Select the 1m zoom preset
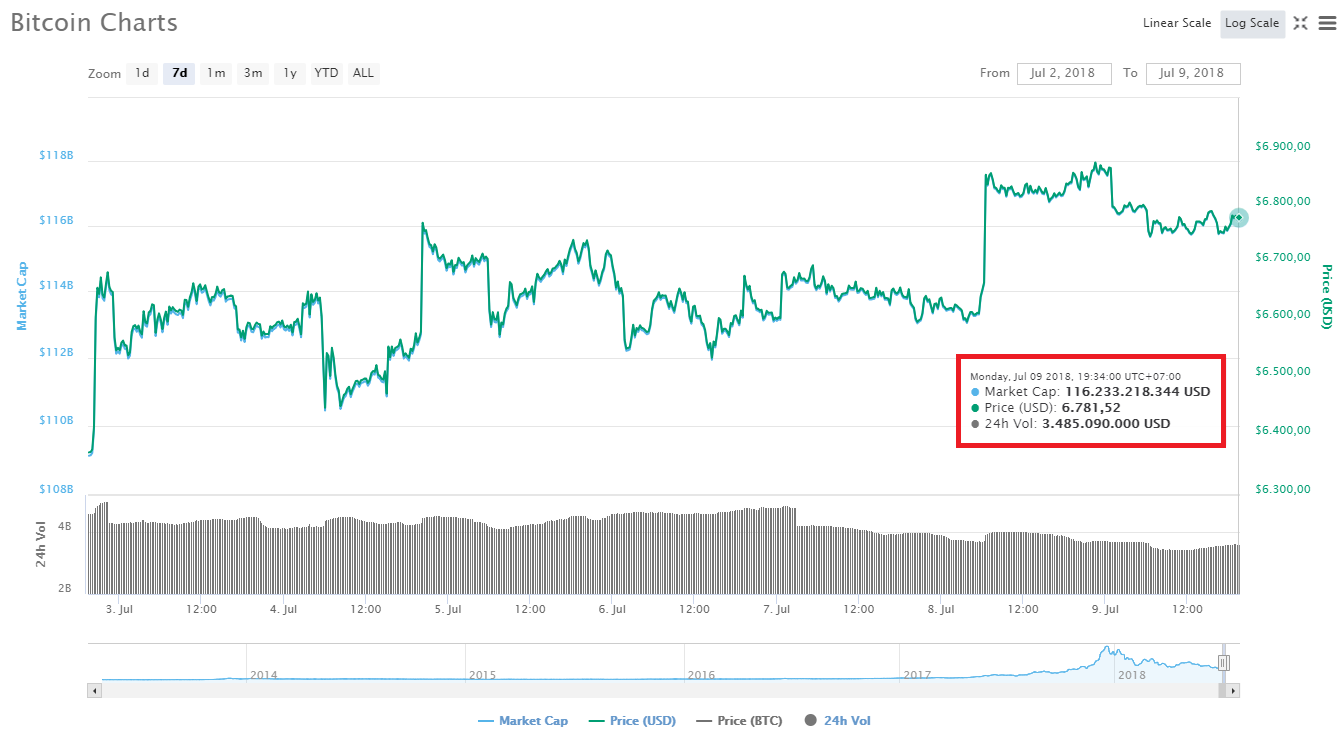The width and height of the screenshot is (1343, 737). [215, 72]
